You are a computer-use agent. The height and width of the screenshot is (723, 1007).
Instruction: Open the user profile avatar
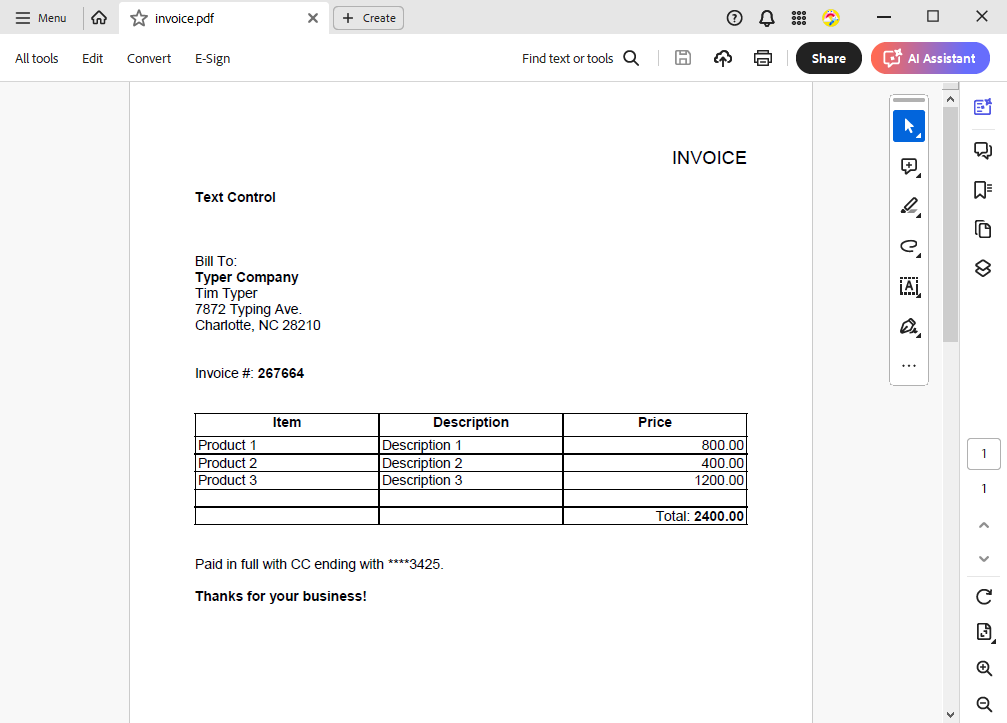tap(830, 18)
